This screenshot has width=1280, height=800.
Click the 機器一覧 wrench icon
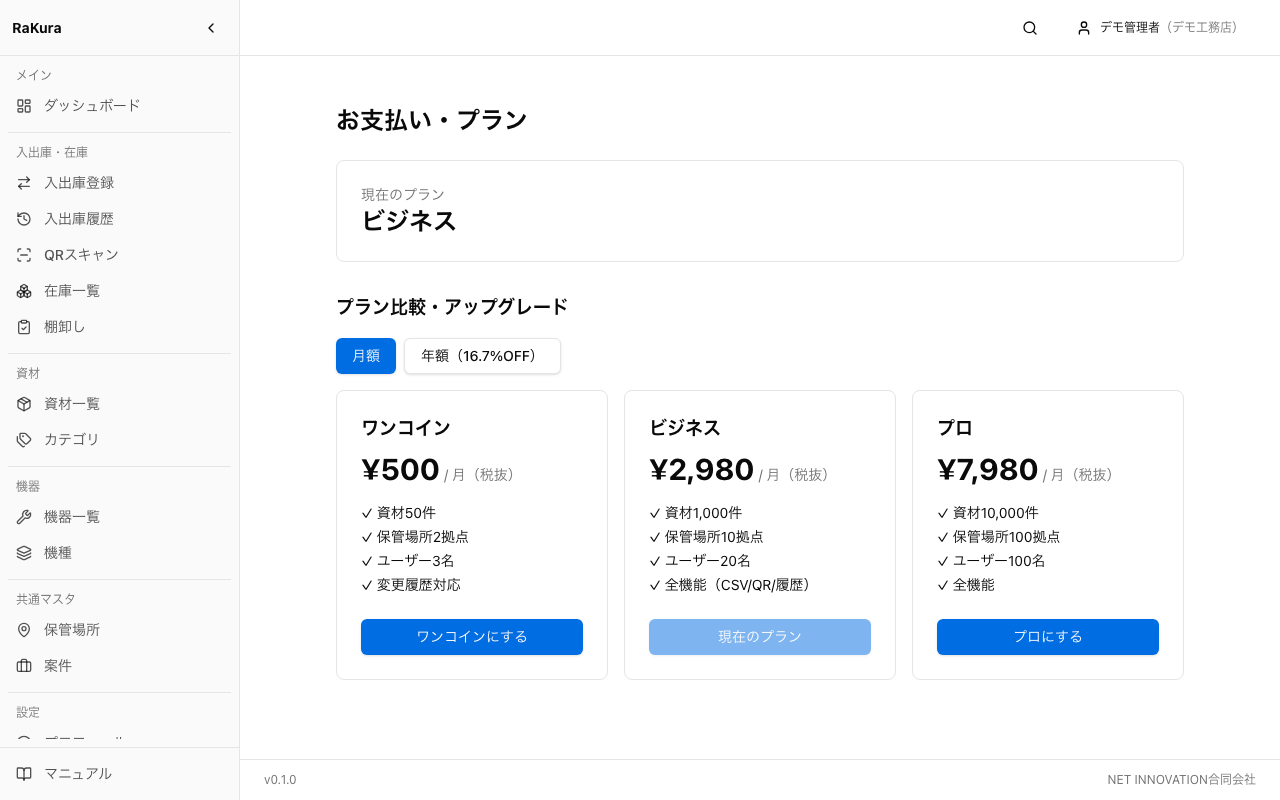coord(24,517)
